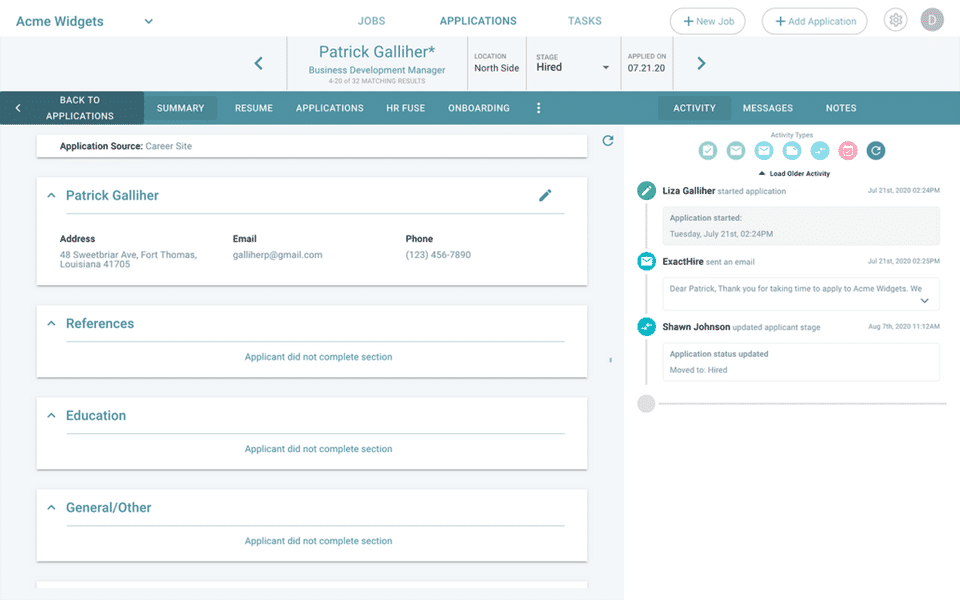Click the Add Application button
The width and height of the screenshot is (960, 600).
(x=815, y=21)
